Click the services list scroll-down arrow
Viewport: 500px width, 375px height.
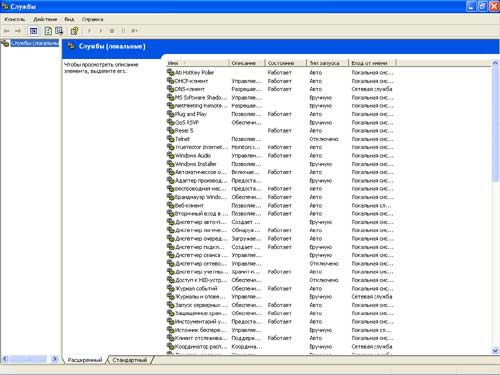coord(495,350)
